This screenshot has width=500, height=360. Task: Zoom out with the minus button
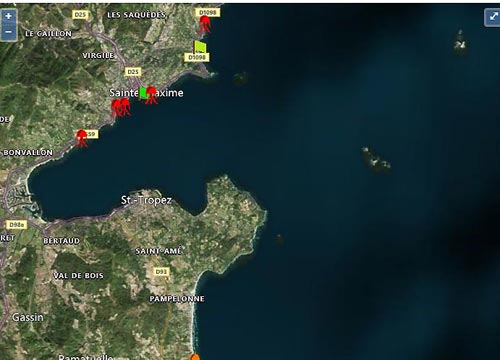click(8, 33)
